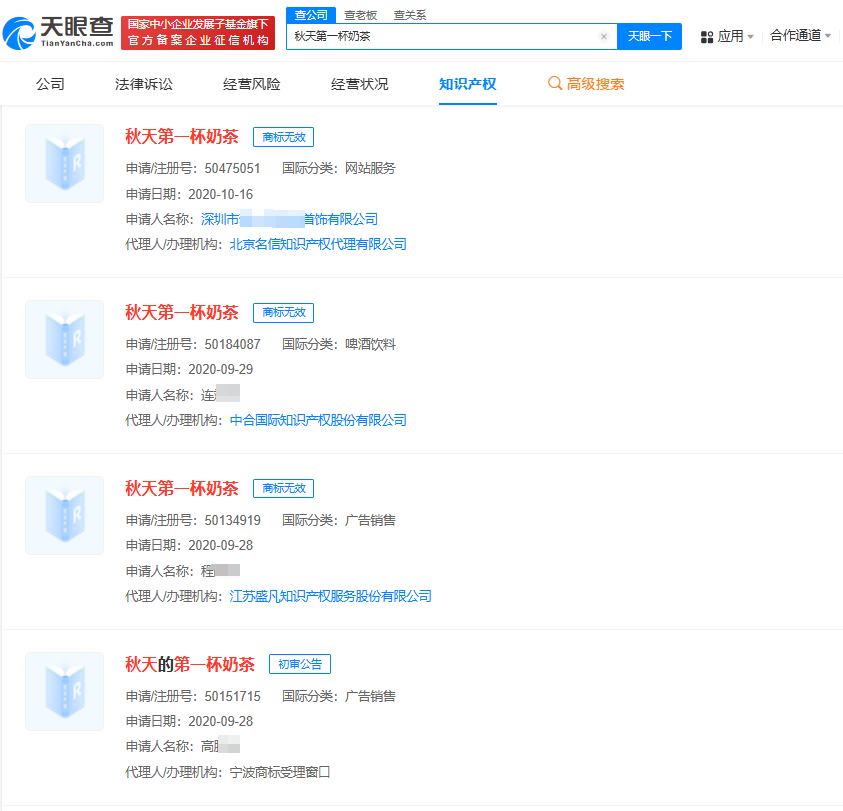Image resolution: width=843 pixels, height=811 pixels.
Task: Click the 初审公告 status tag
Action: (300, 663)
